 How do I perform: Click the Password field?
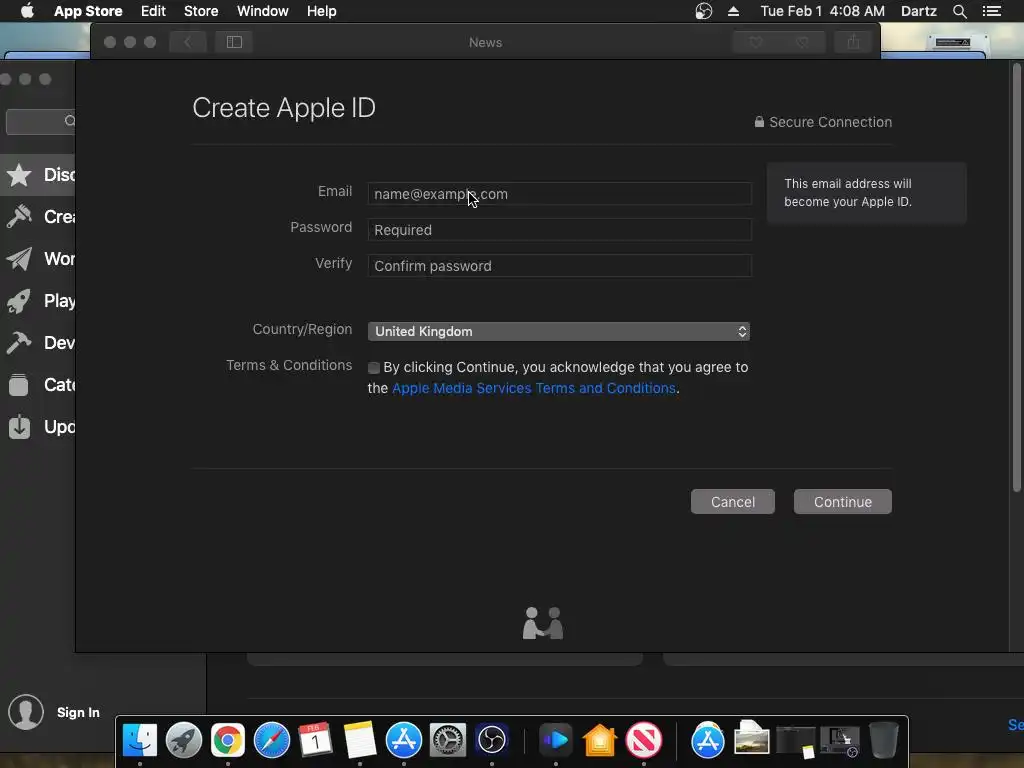click(559, 230)
